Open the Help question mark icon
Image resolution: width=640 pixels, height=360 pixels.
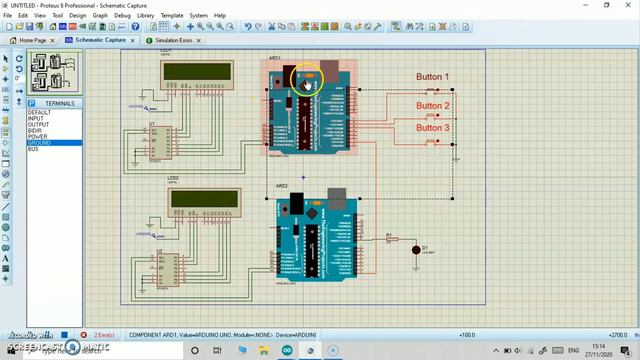point(135,27)
